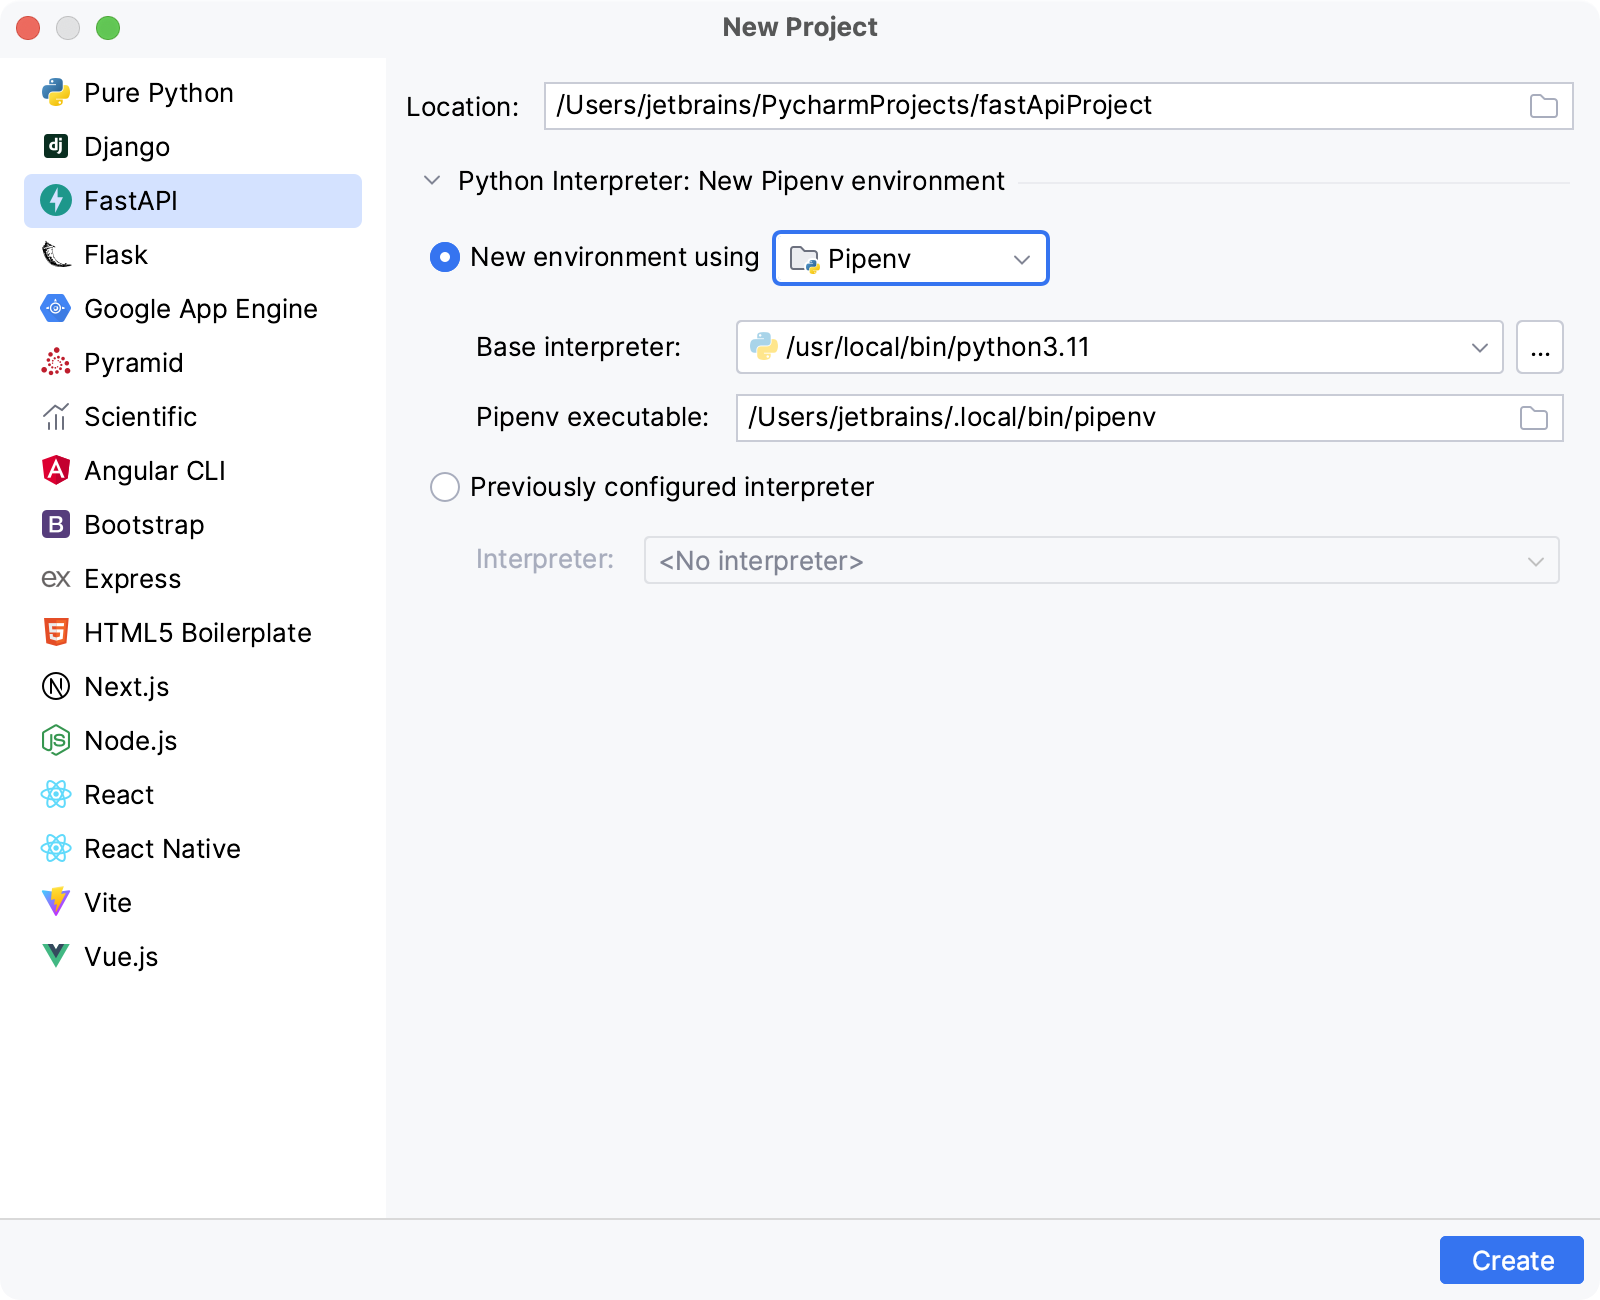Click the Flask horn icon
1600x1300 pixels.
[x=56, y=255]
